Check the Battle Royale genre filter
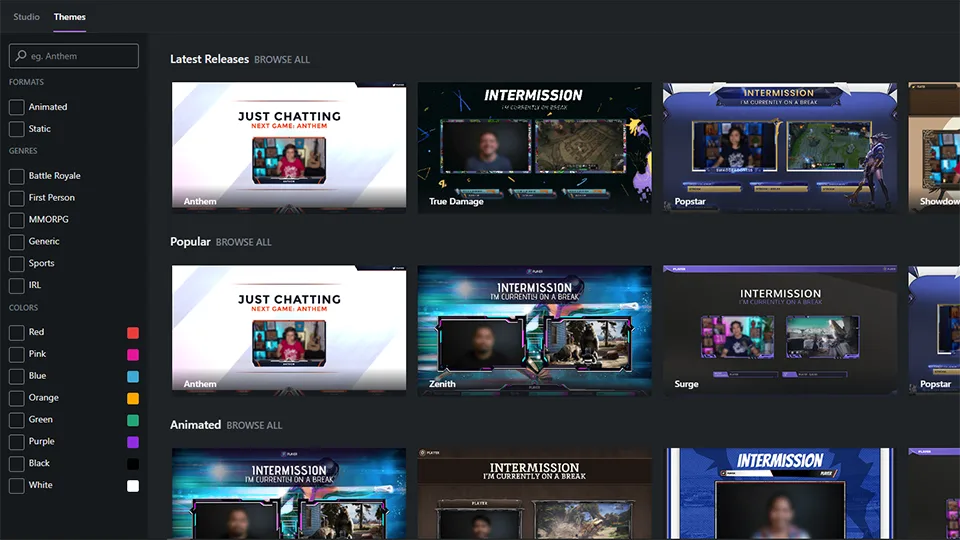This screenshot has width=960, height=540. 17,176
